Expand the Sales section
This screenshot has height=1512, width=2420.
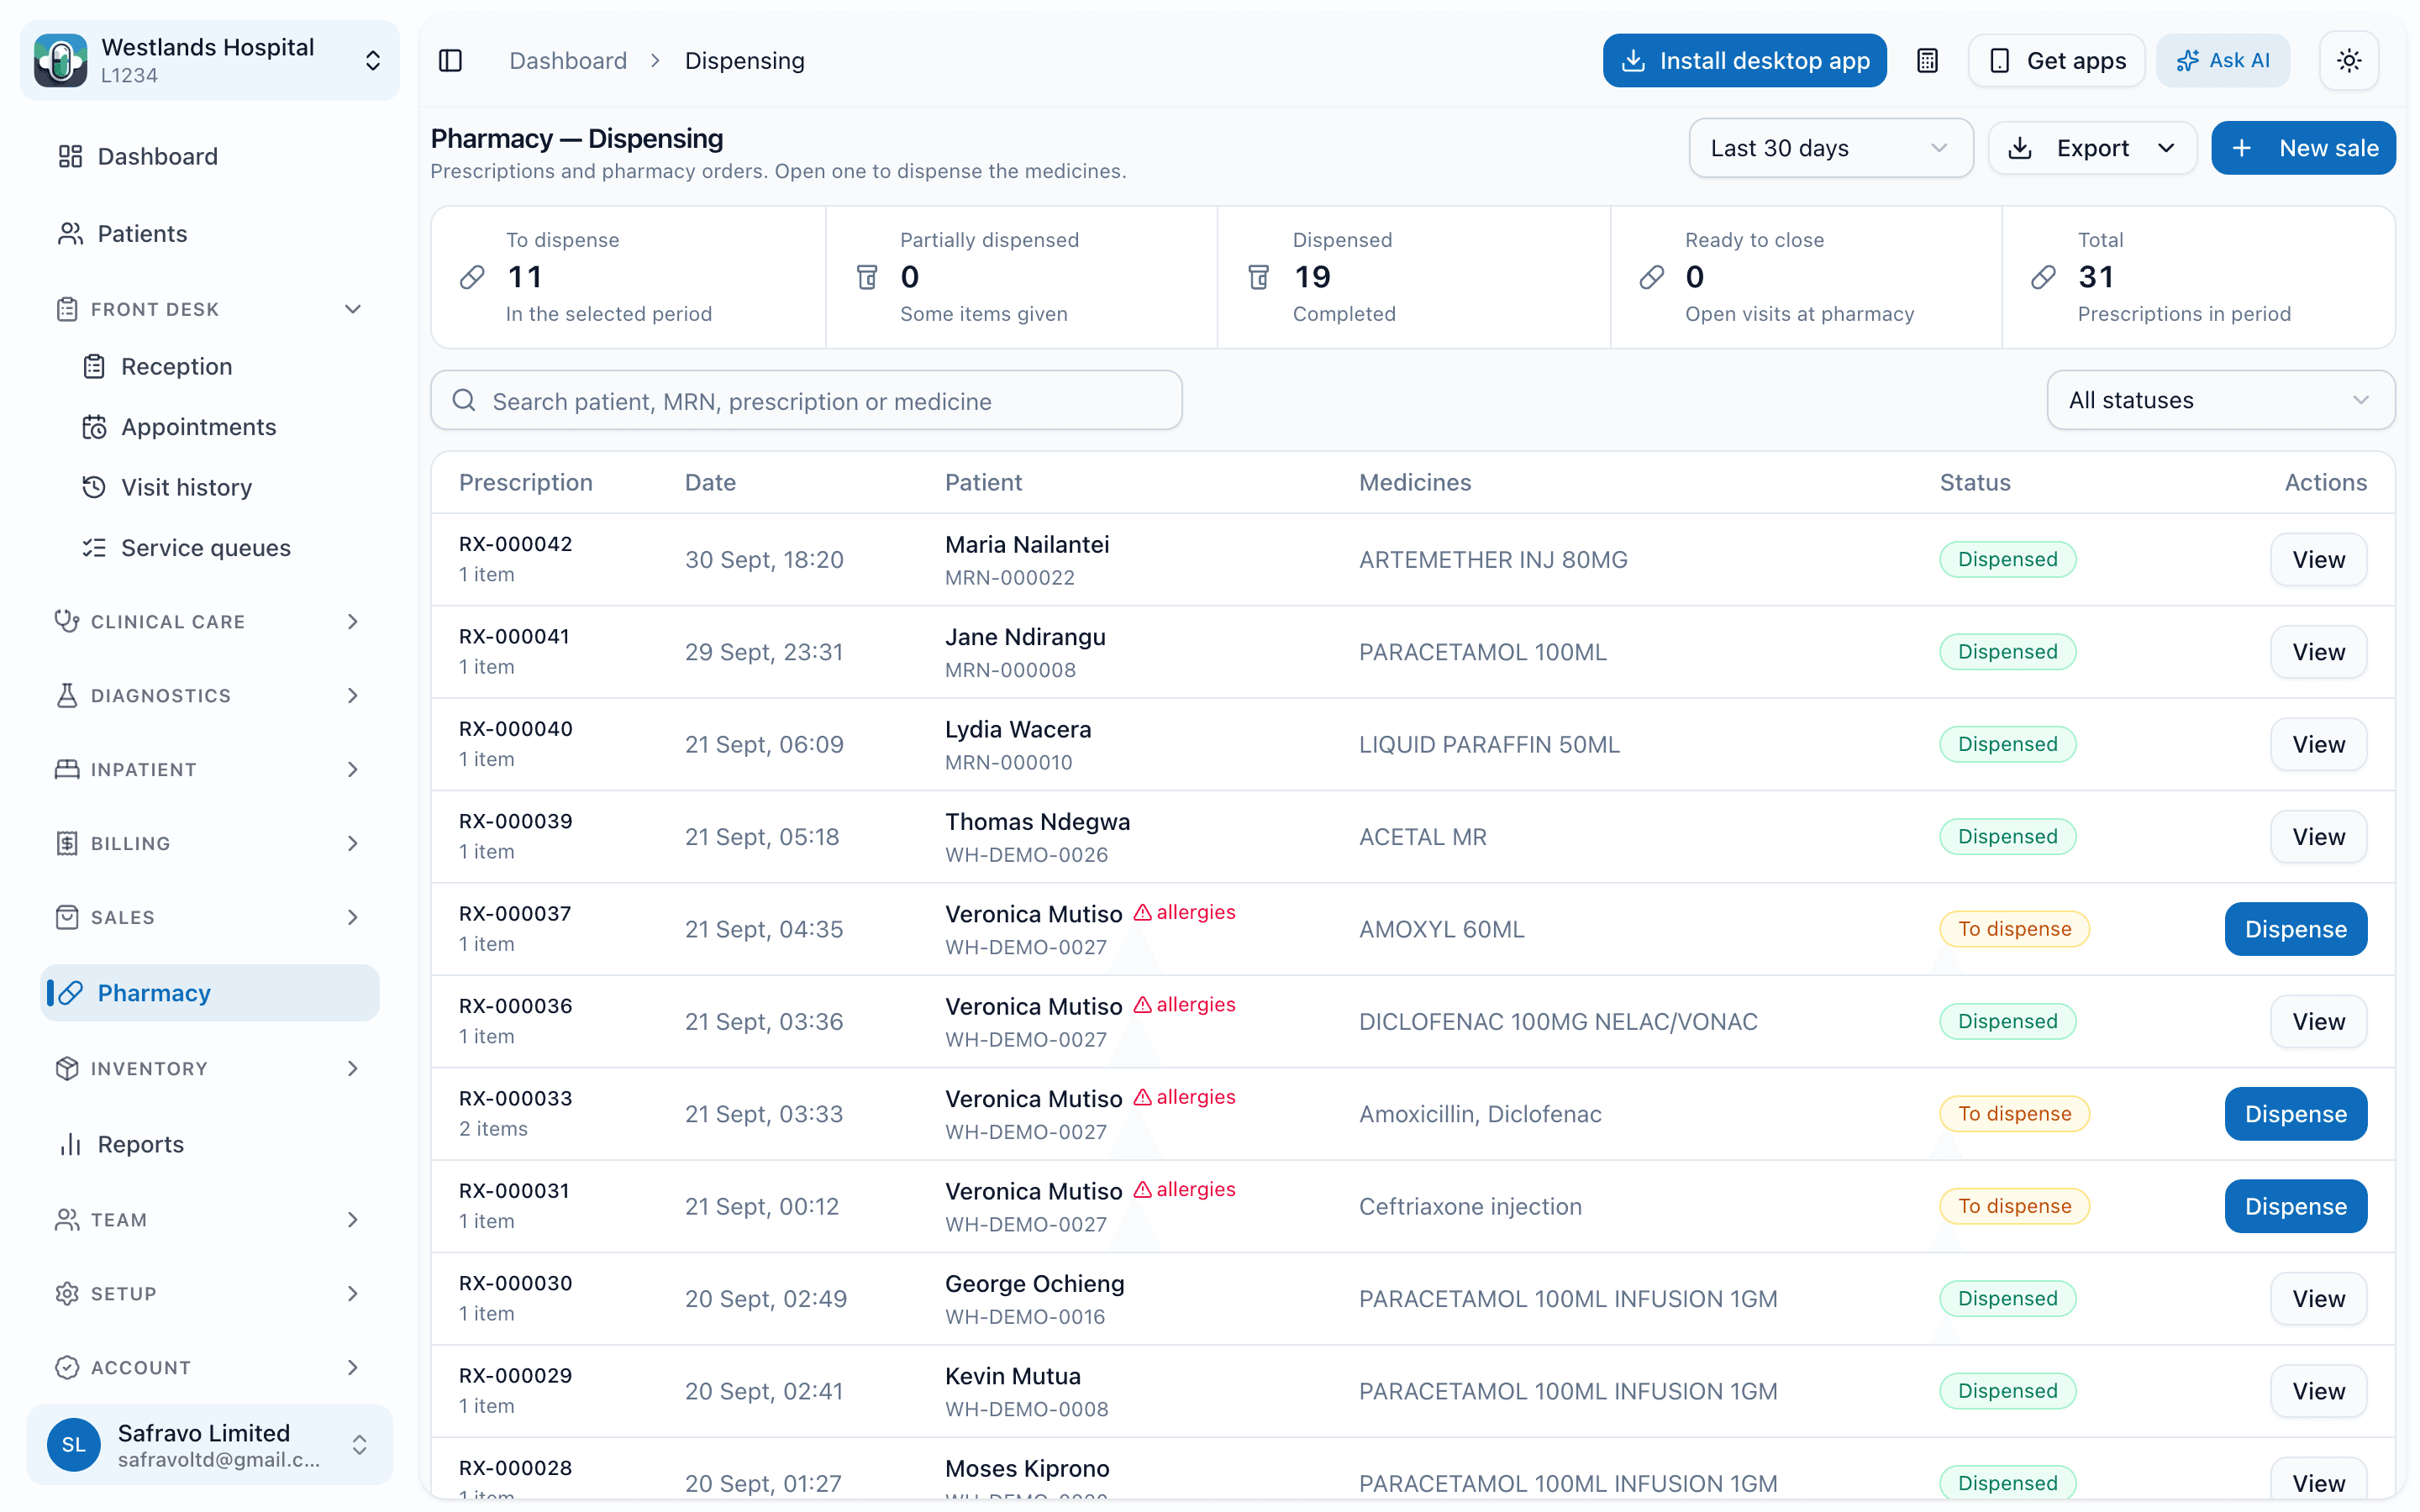click(x=210, y=917)
